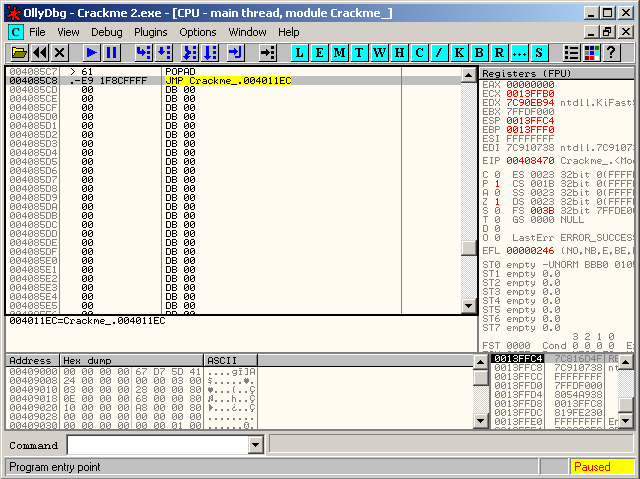Click the Address column header in dump

pyautogui.click(x=32, y=361)
